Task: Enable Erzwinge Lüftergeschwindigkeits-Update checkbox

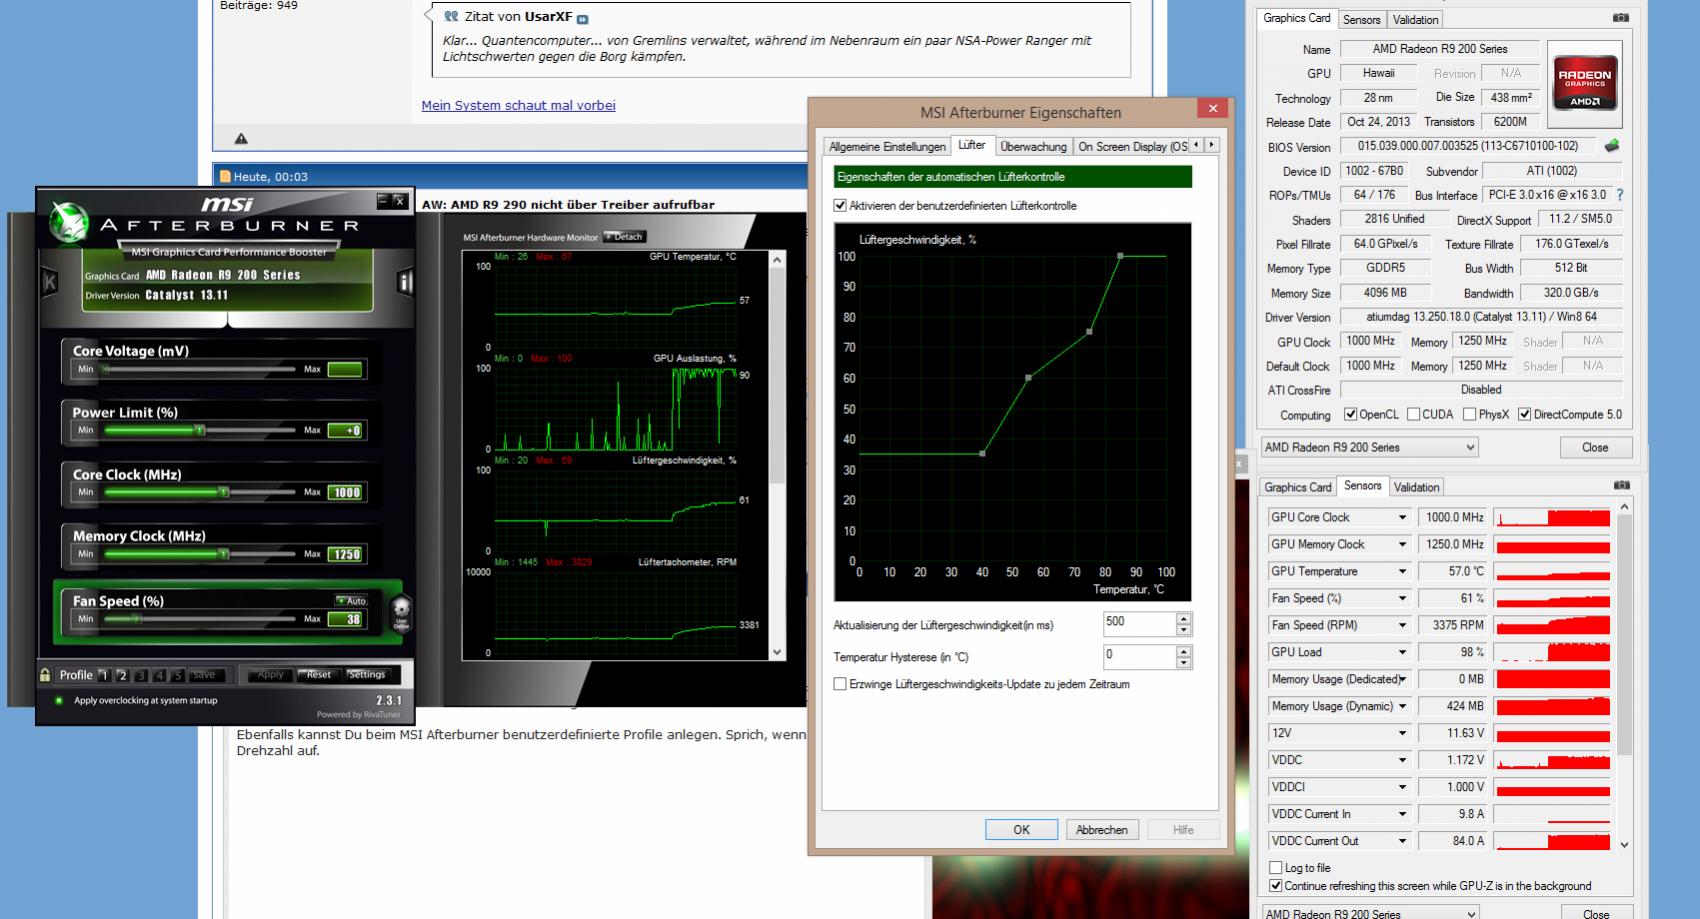Action: click(840, 684)
